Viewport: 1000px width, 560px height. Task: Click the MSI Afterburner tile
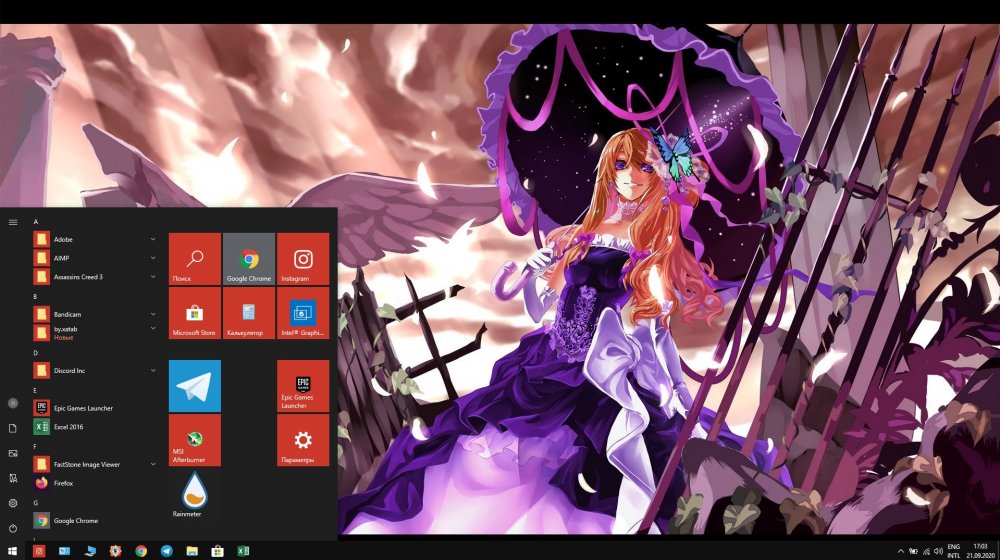pyautogui.click(x=194, y=440)
